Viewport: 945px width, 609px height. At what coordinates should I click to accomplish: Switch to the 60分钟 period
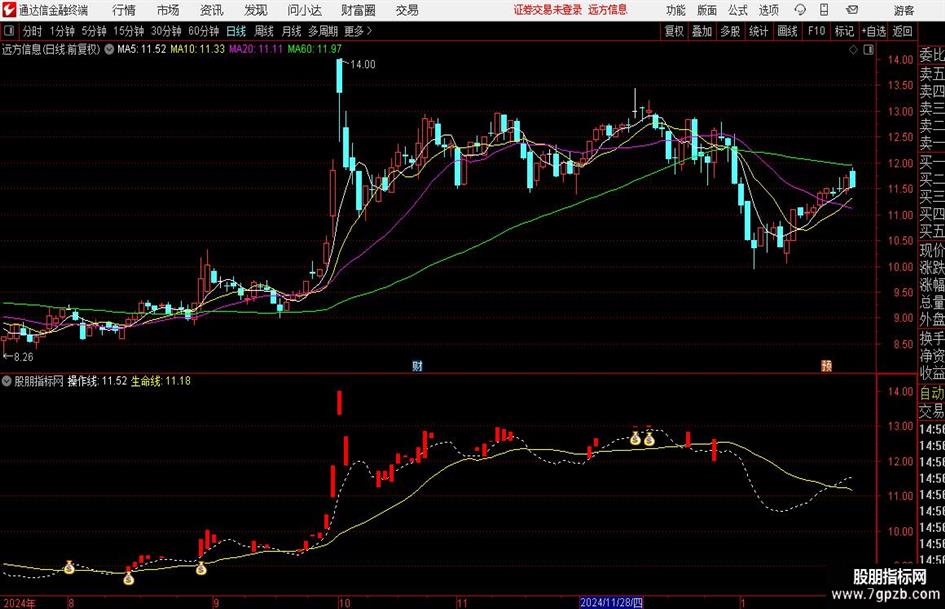point(204,31)
